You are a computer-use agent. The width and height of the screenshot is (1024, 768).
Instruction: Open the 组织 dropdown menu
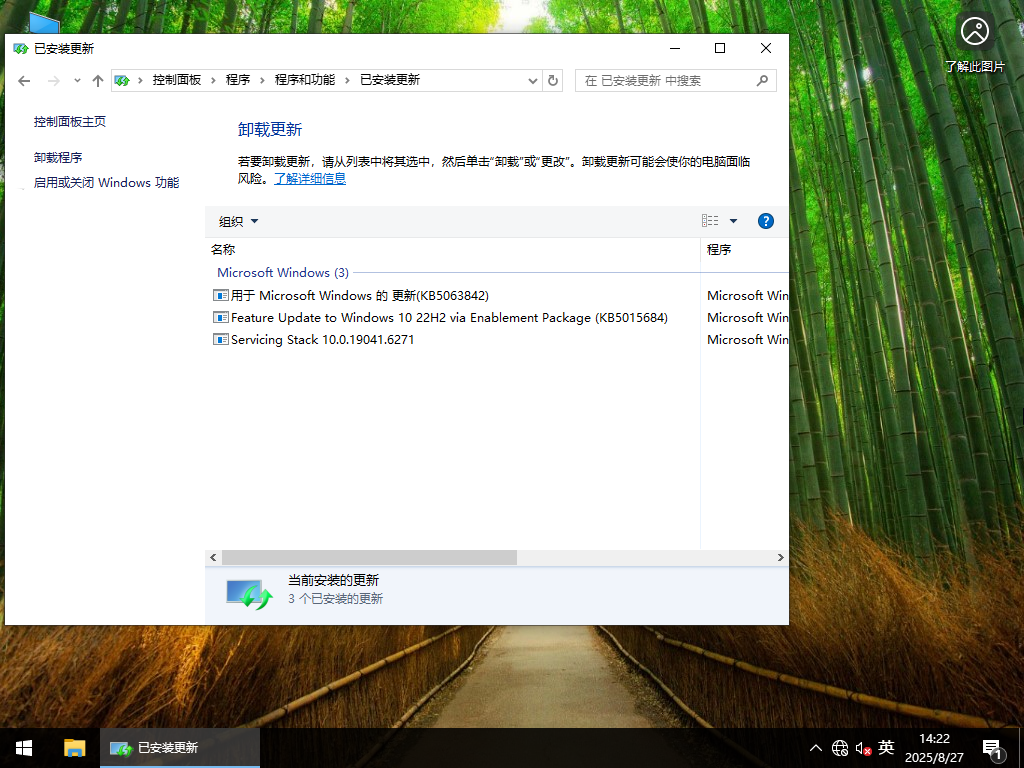point(238,221)
